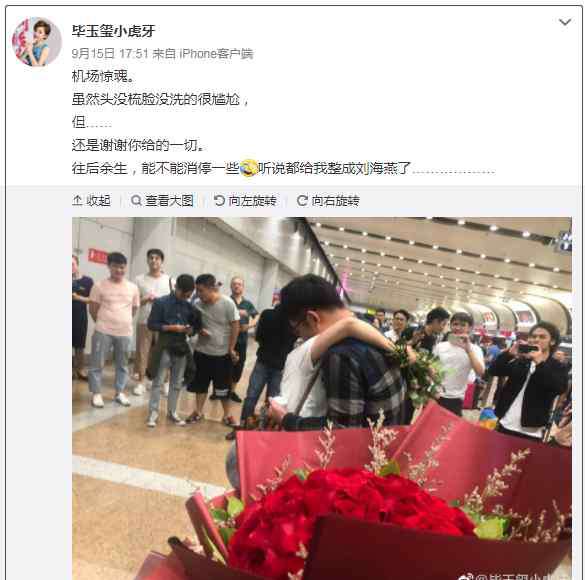Rotate image left with 向左旋转
The height and width of the screenshot is (580, 585).
[x=245, y=201]
